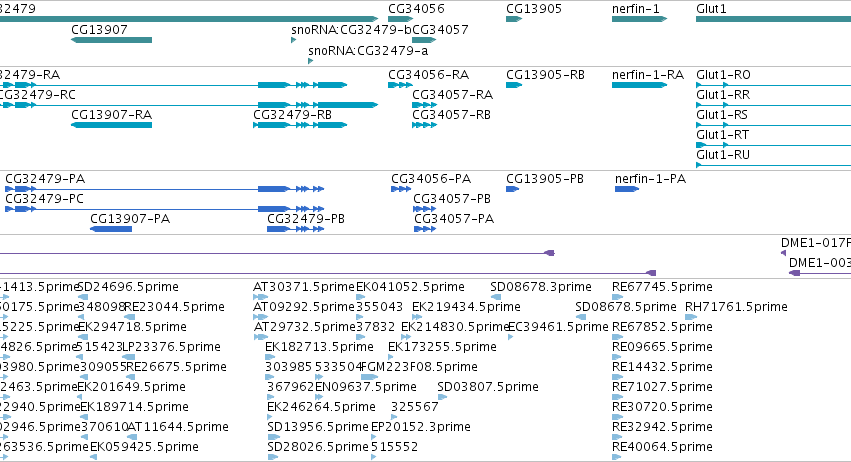
Task: Select protein CG32479-PC label
Action: pos(45,199)
